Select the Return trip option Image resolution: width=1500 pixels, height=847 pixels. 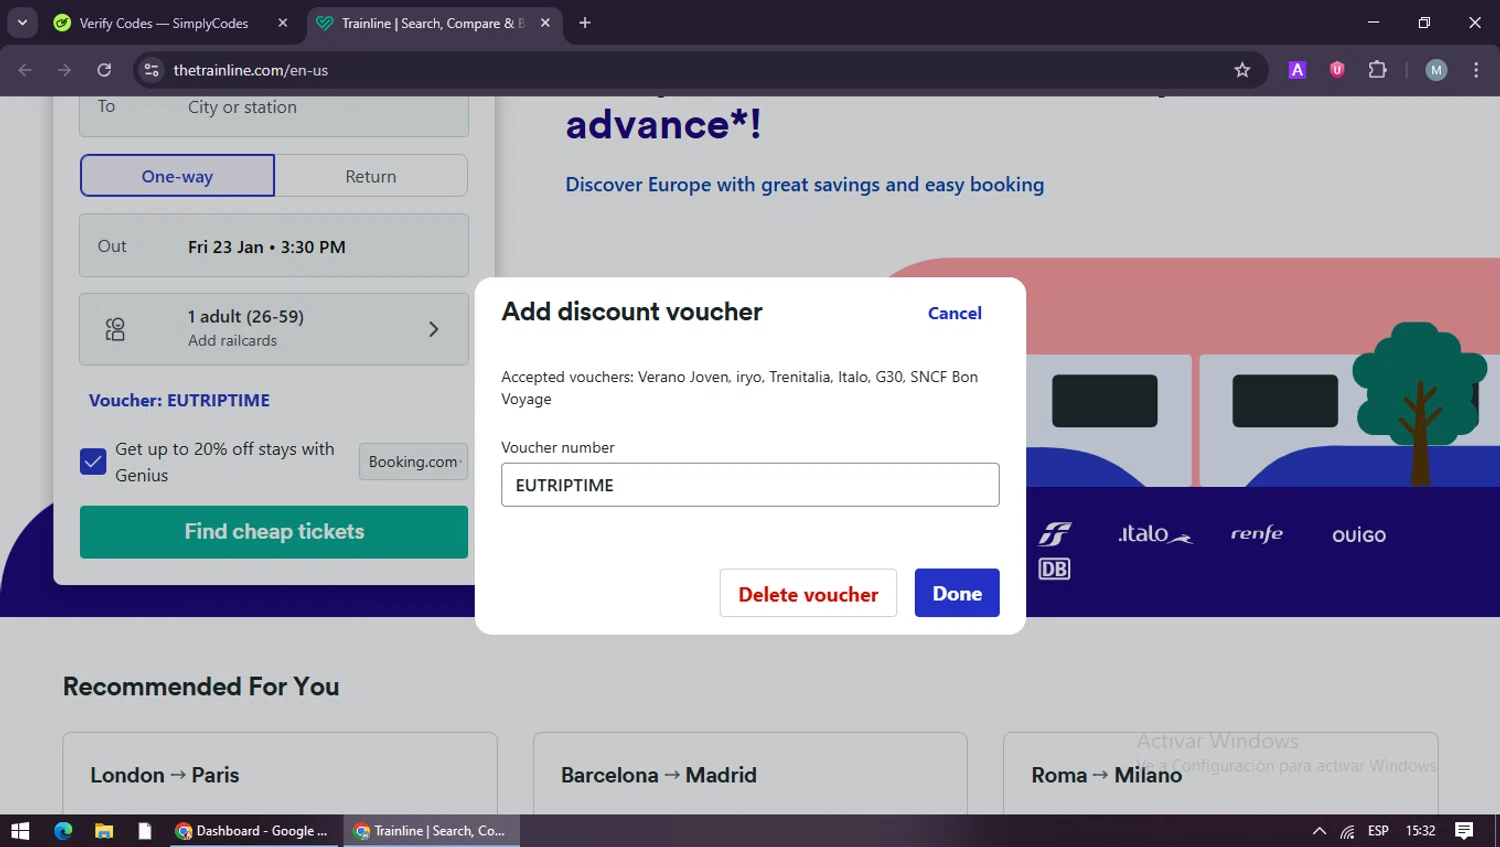click(371, 176)
